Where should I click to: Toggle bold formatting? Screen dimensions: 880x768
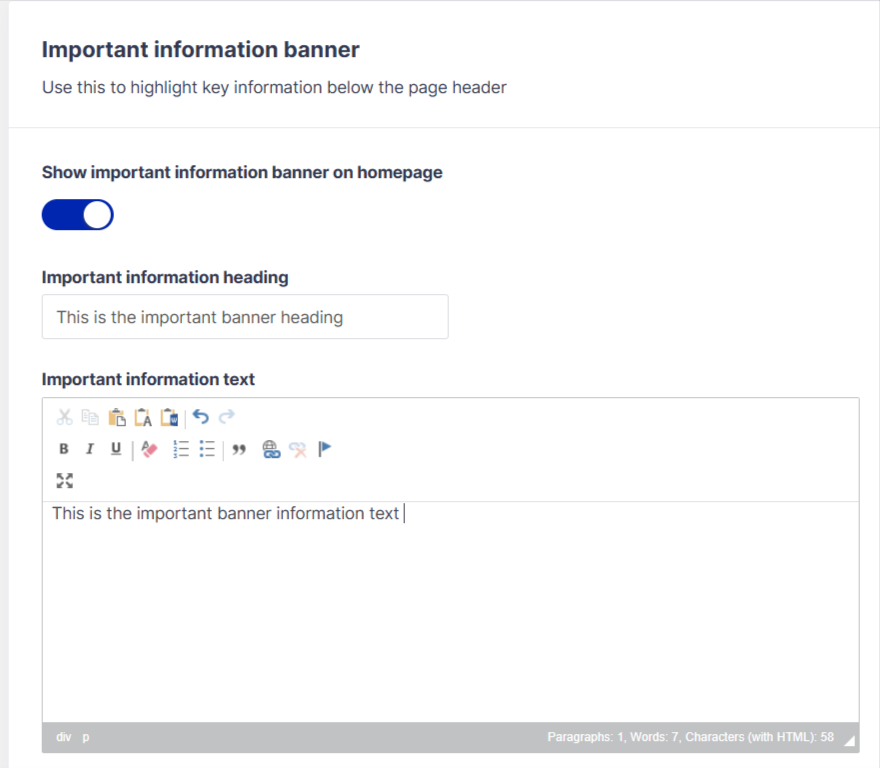(64, 449)
